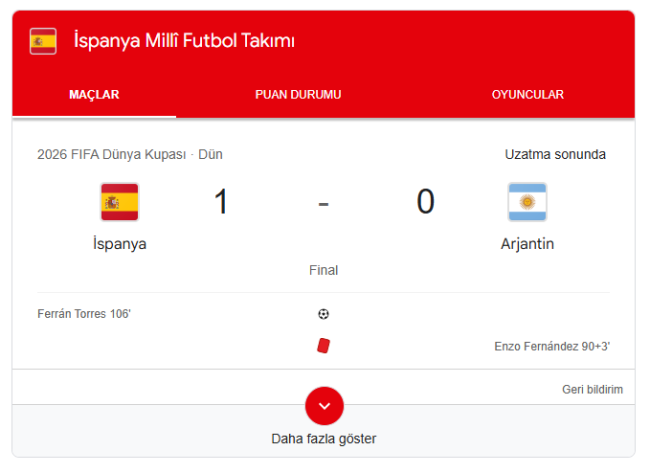Image resolution: width=650 pixels, height=473 pixels.
Task: Click the 2026 FIFA Dünya Kupası label
Action: (112, 154)
